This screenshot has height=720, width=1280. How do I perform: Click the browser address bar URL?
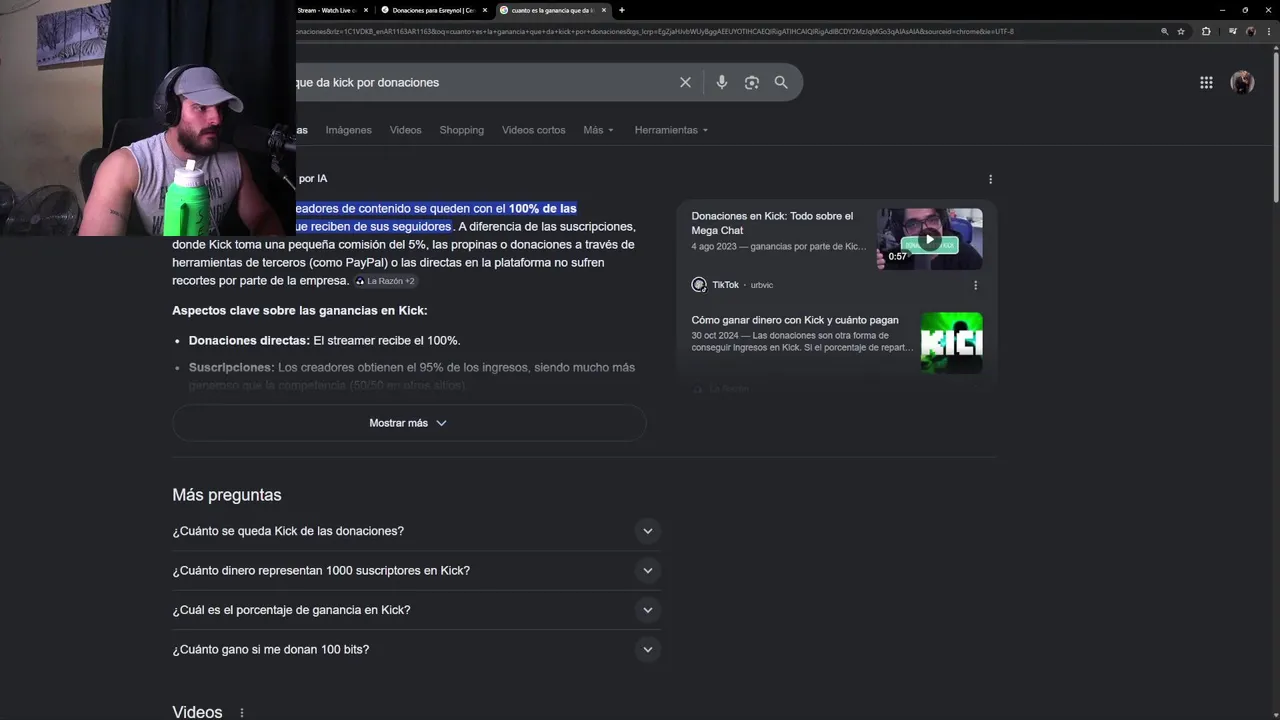pyautogui.click(x=655, y=31)
